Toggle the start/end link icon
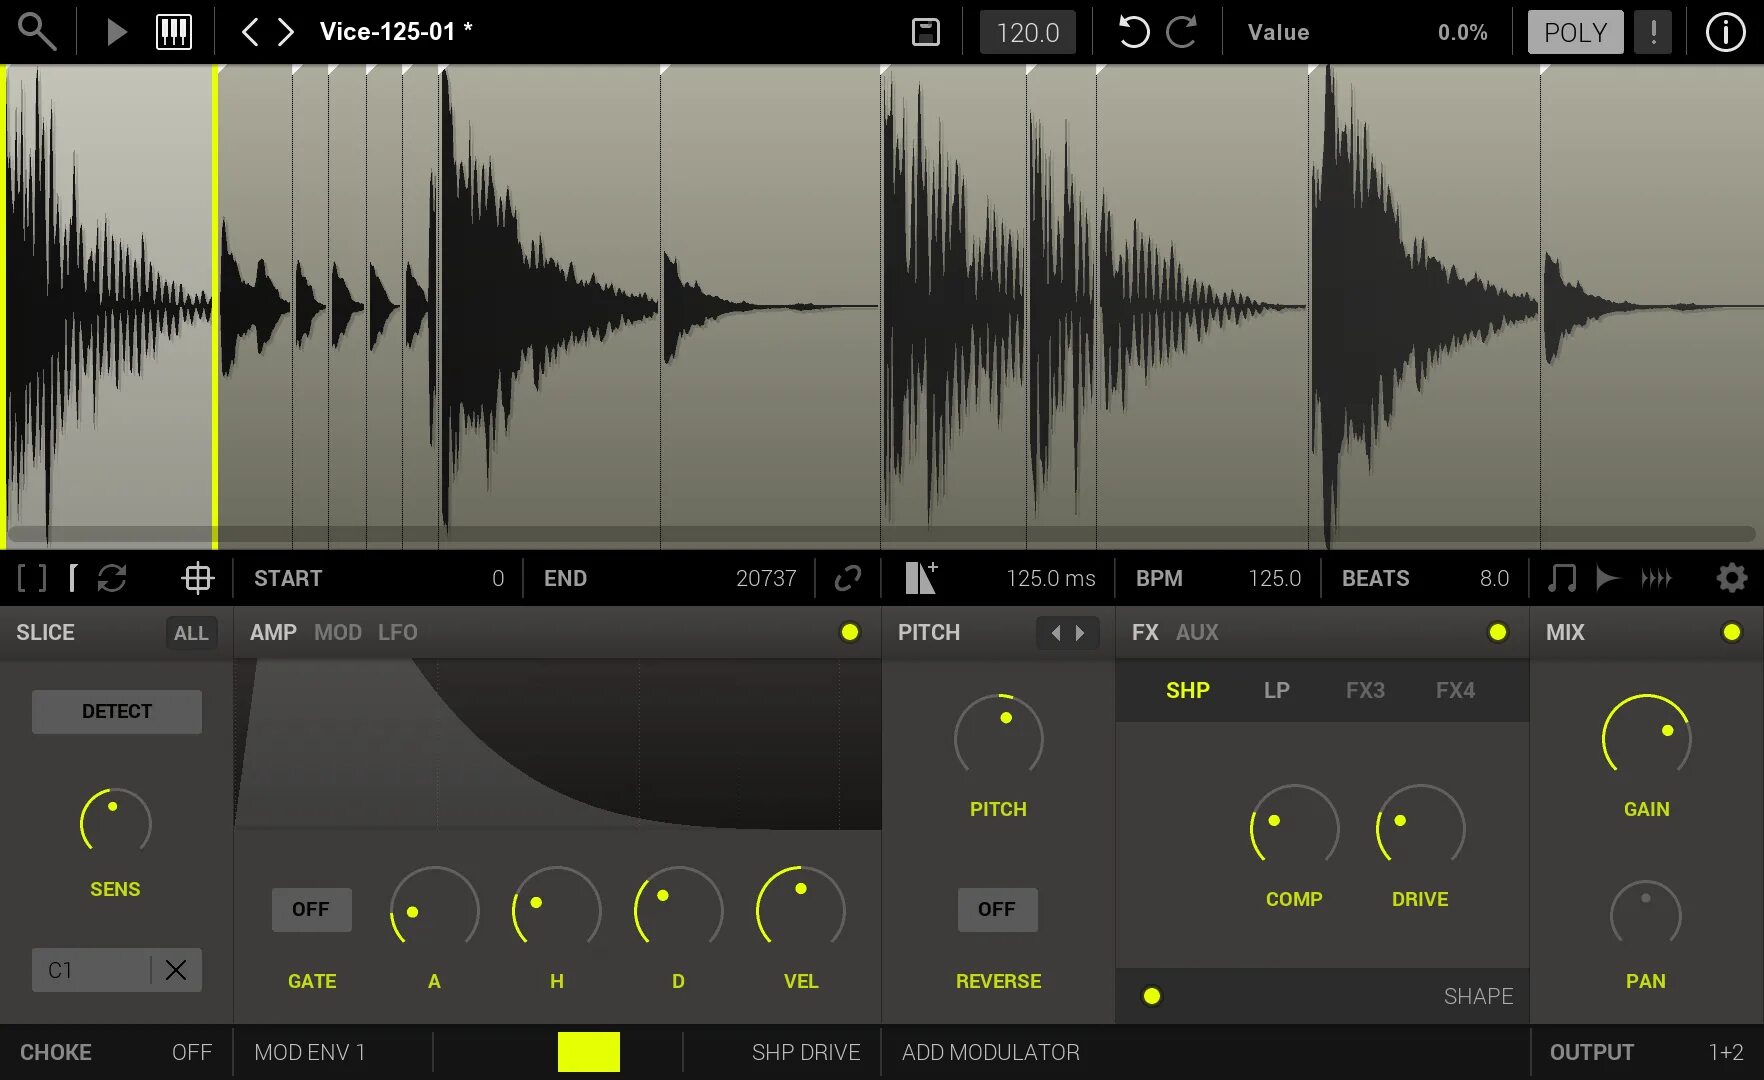 tap(848, 578)
